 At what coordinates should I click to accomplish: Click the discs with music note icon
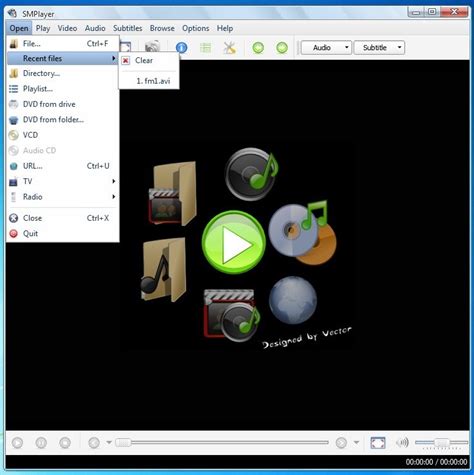click(303, 232)
